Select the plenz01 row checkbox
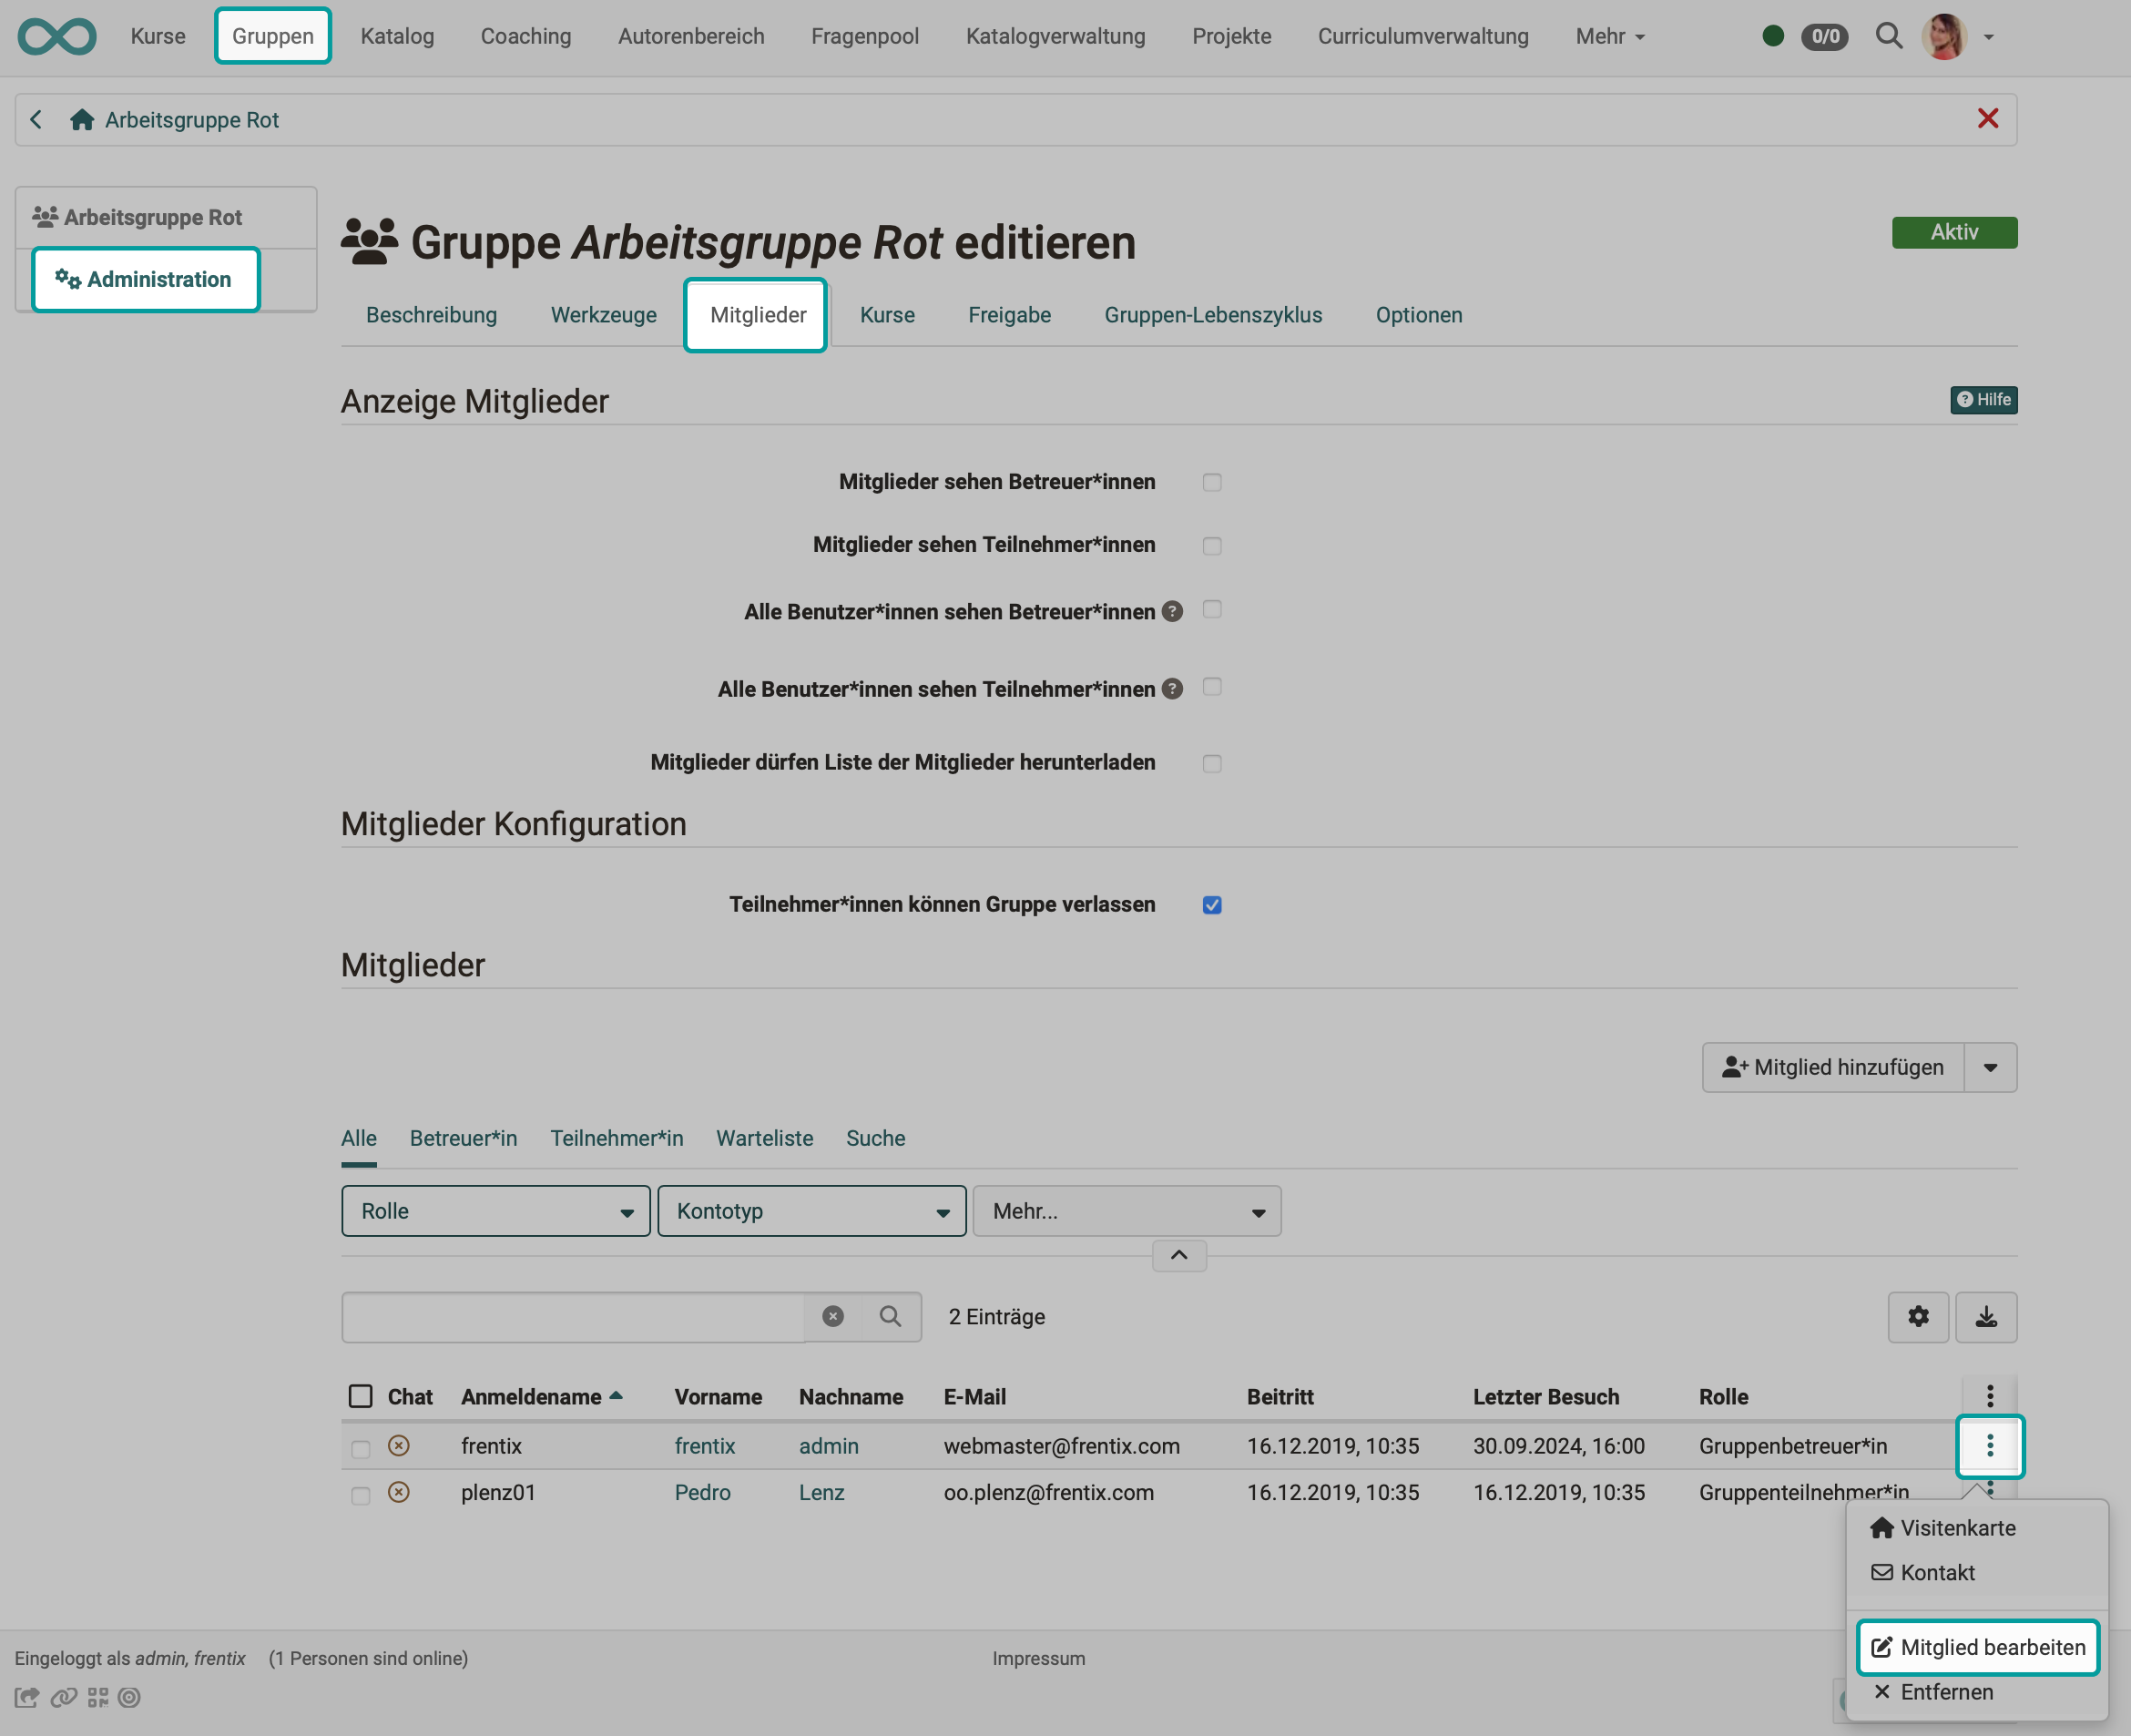The width and height of the screenshot is (2131, 1736). coord(360,1495)
